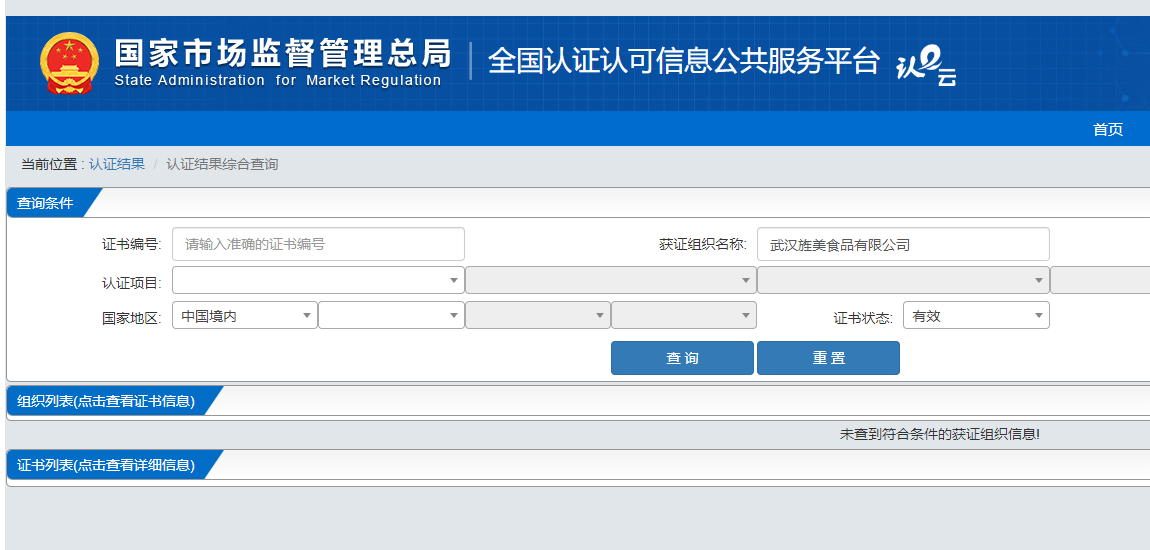
Task: Open the empty province dropdown next to 中国境内
Action: point(391,315)
